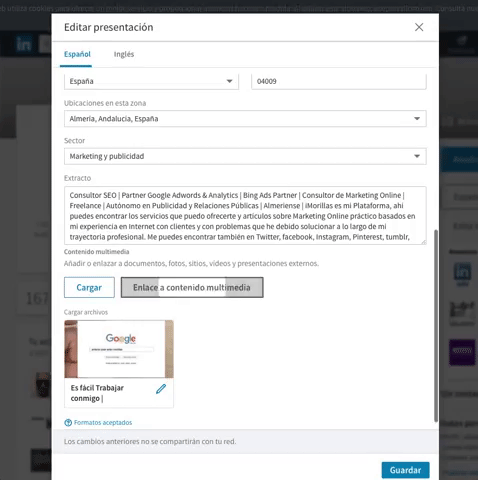Image resolution: width=478 pixels, height=480 pixels.
Task: Click the pencil edit icon on media card
Action: pos(161,389)
